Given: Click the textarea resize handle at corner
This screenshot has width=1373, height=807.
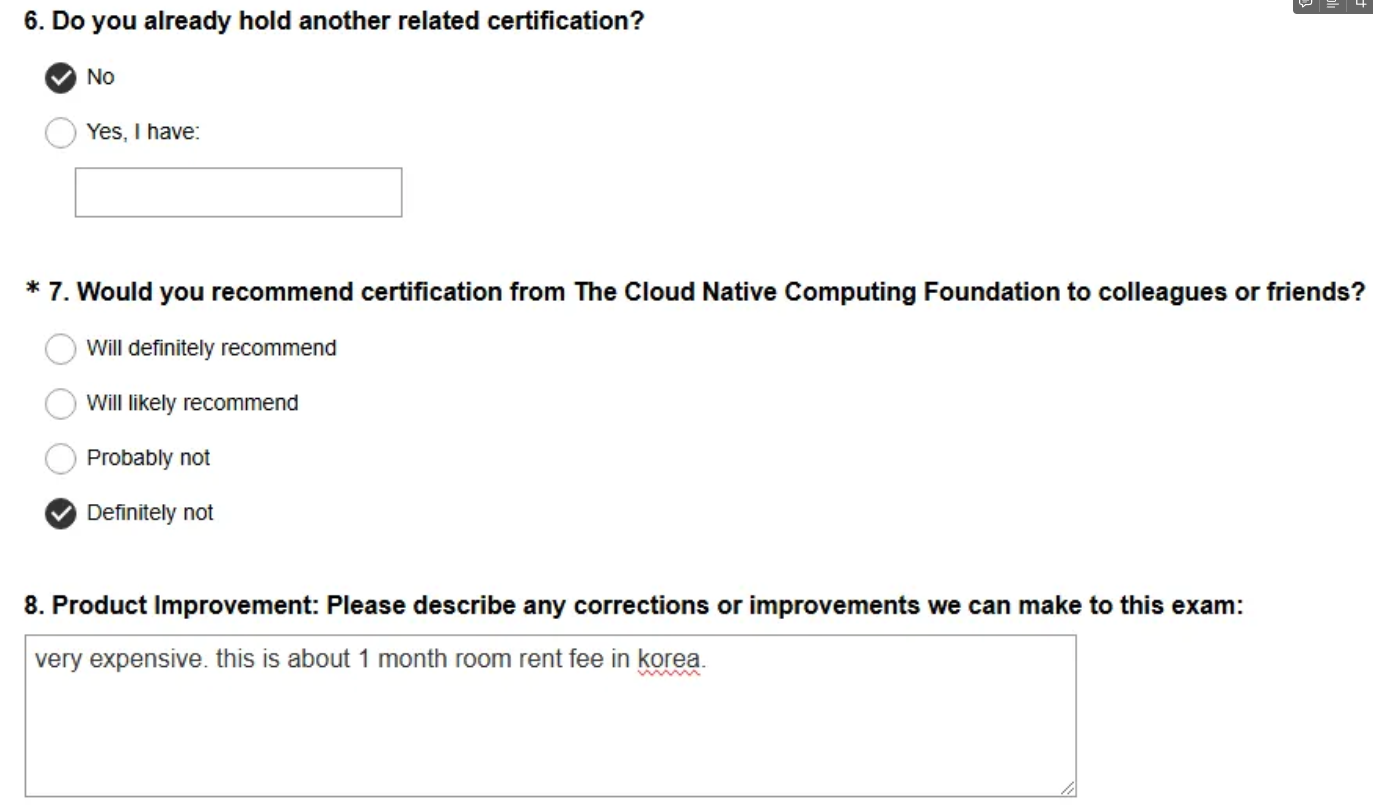Looking at the screenshot, I should (x=1068, y=788).
